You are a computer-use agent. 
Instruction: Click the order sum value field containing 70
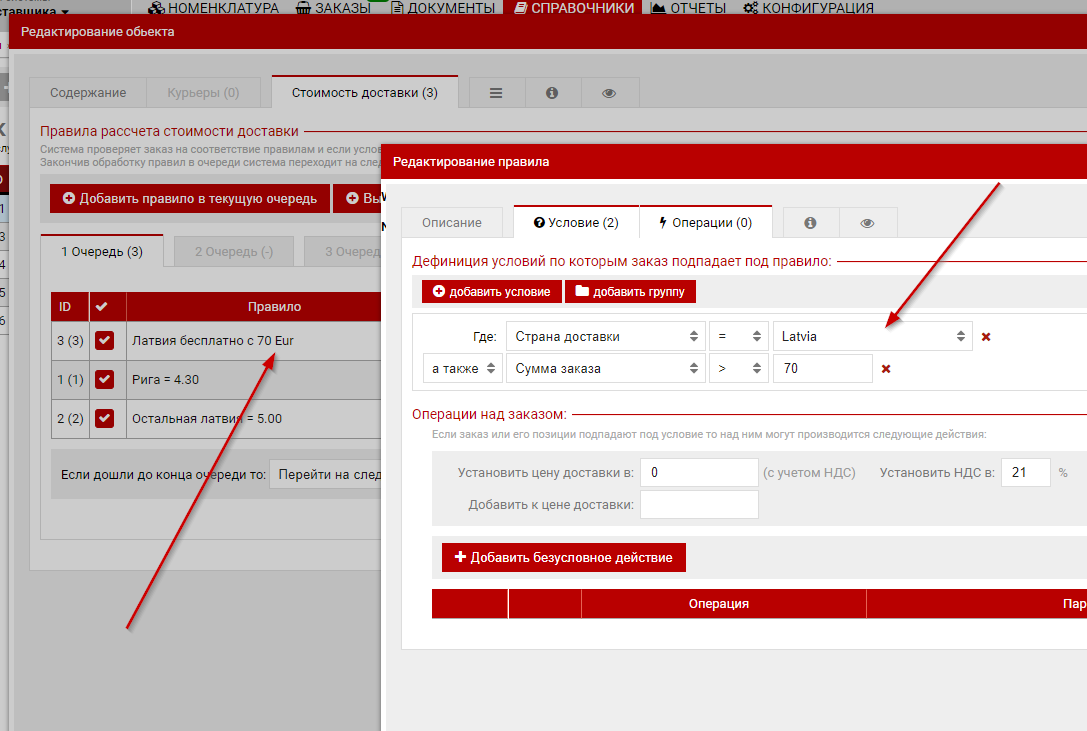[x=821, y=369]
